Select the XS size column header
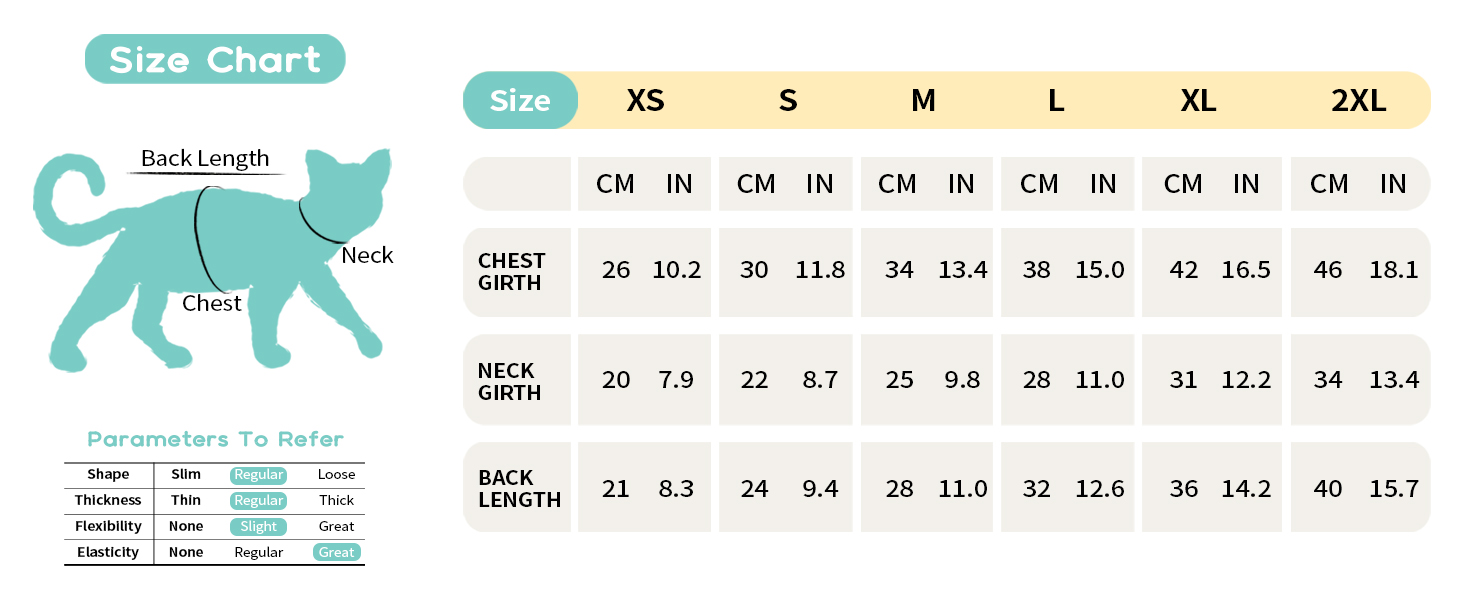The image size is (1464, 600). (x=645, y=101)
